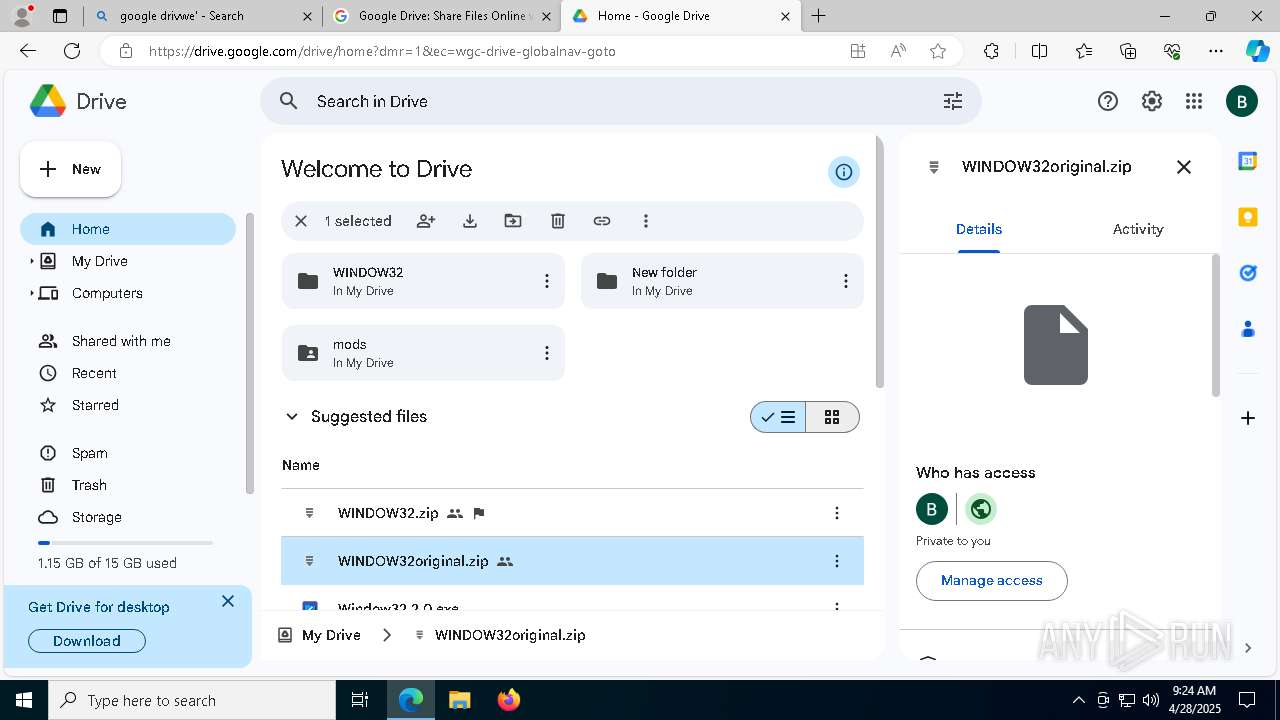Open Contacts side panel icon

coord(1248,329)
